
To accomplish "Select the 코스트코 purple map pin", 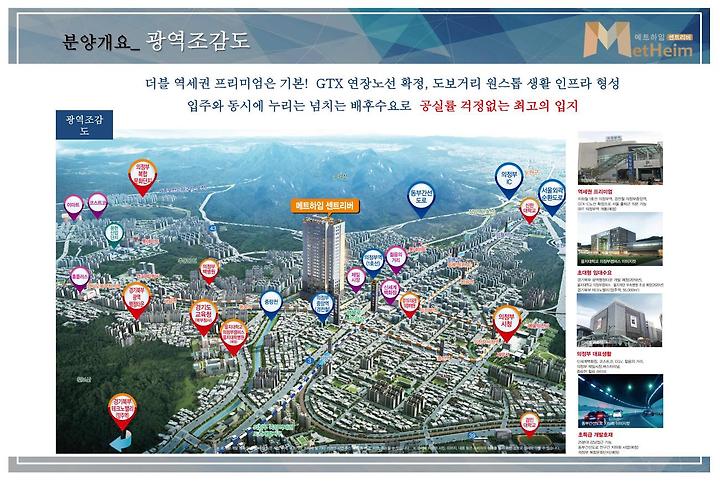I will click(98, 205).
